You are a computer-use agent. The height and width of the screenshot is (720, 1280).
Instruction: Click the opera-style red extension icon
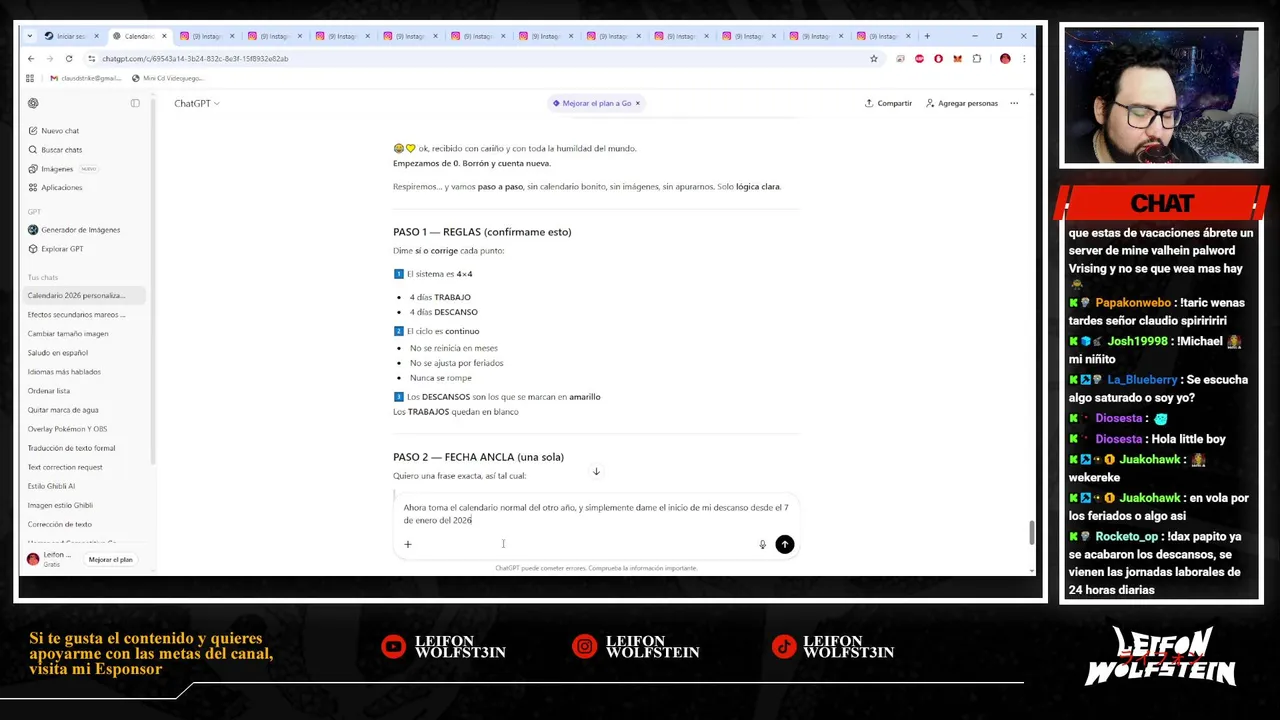[x=938, y=59]
